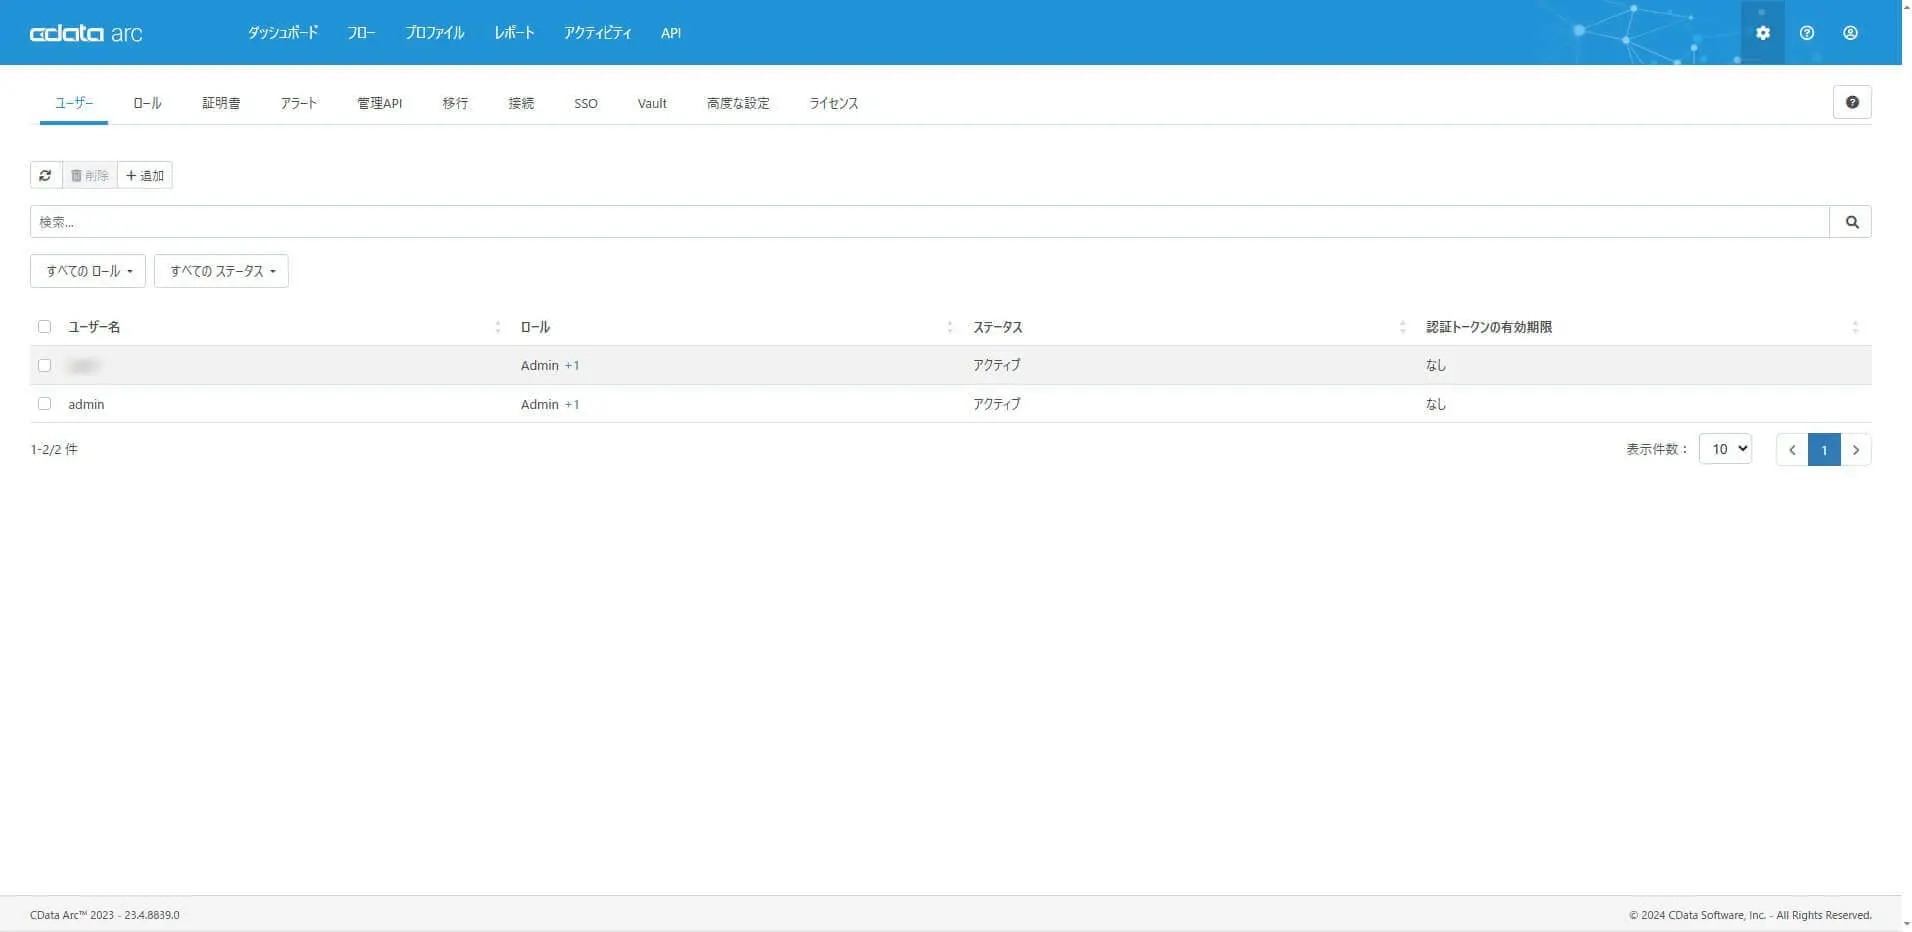This screenshot has width=1912, height=932.
Task: Sort by the ロール column sort icon
Action: click(x=950, y=327)
